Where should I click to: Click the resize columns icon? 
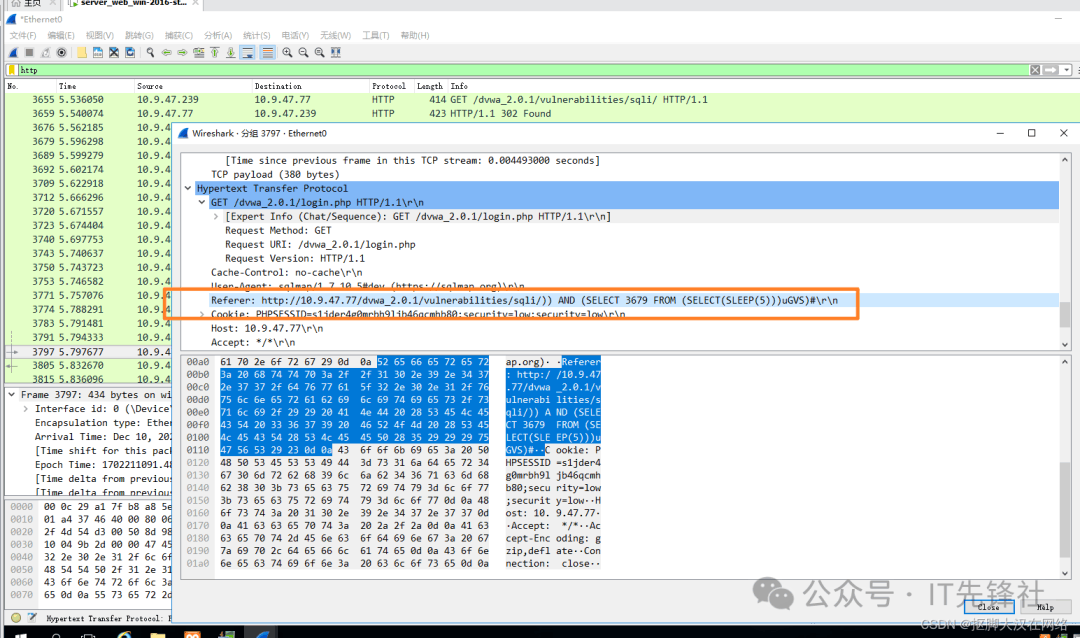[x=337, y=52]
